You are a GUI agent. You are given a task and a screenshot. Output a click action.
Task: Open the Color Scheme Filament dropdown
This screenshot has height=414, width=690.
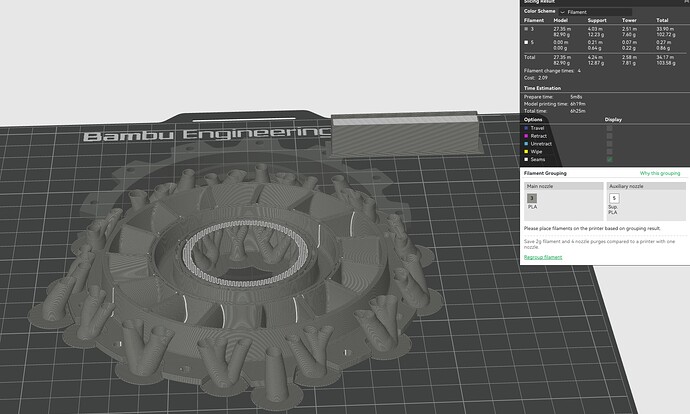595,12
